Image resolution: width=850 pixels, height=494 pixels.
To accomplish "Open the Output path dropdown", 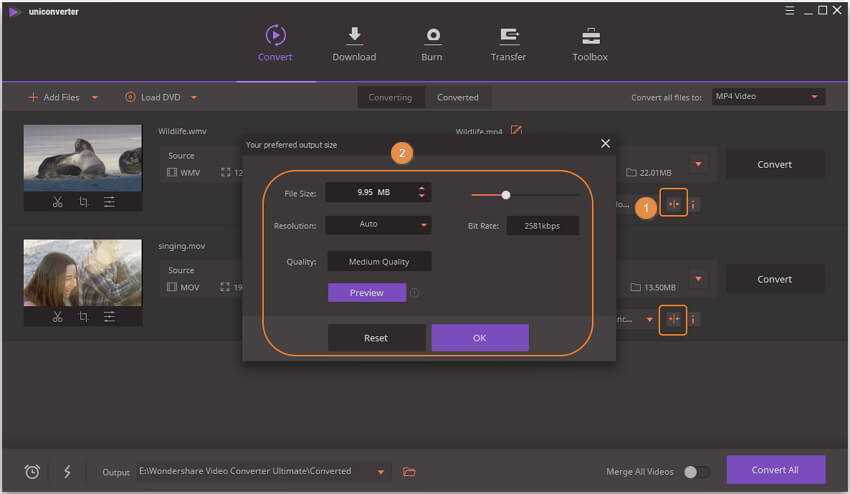I will [x=380, y=472].
